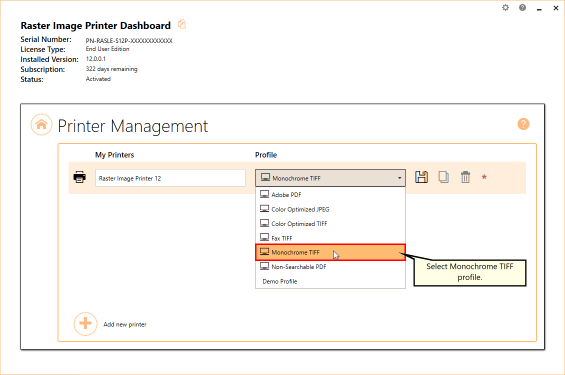This screenshot has width=565, height=375.
Task: Click the plus icon to add printer
Action: click(85, 323)
